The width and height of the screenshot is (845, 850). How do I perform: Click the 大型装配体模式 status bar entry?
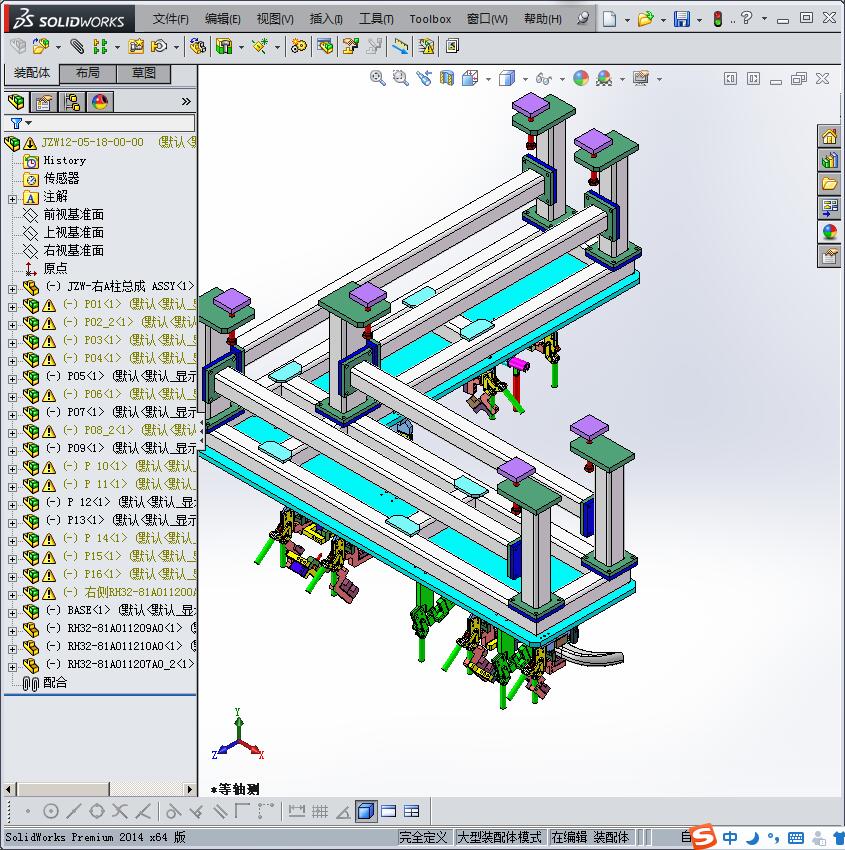tap(499, 838)
